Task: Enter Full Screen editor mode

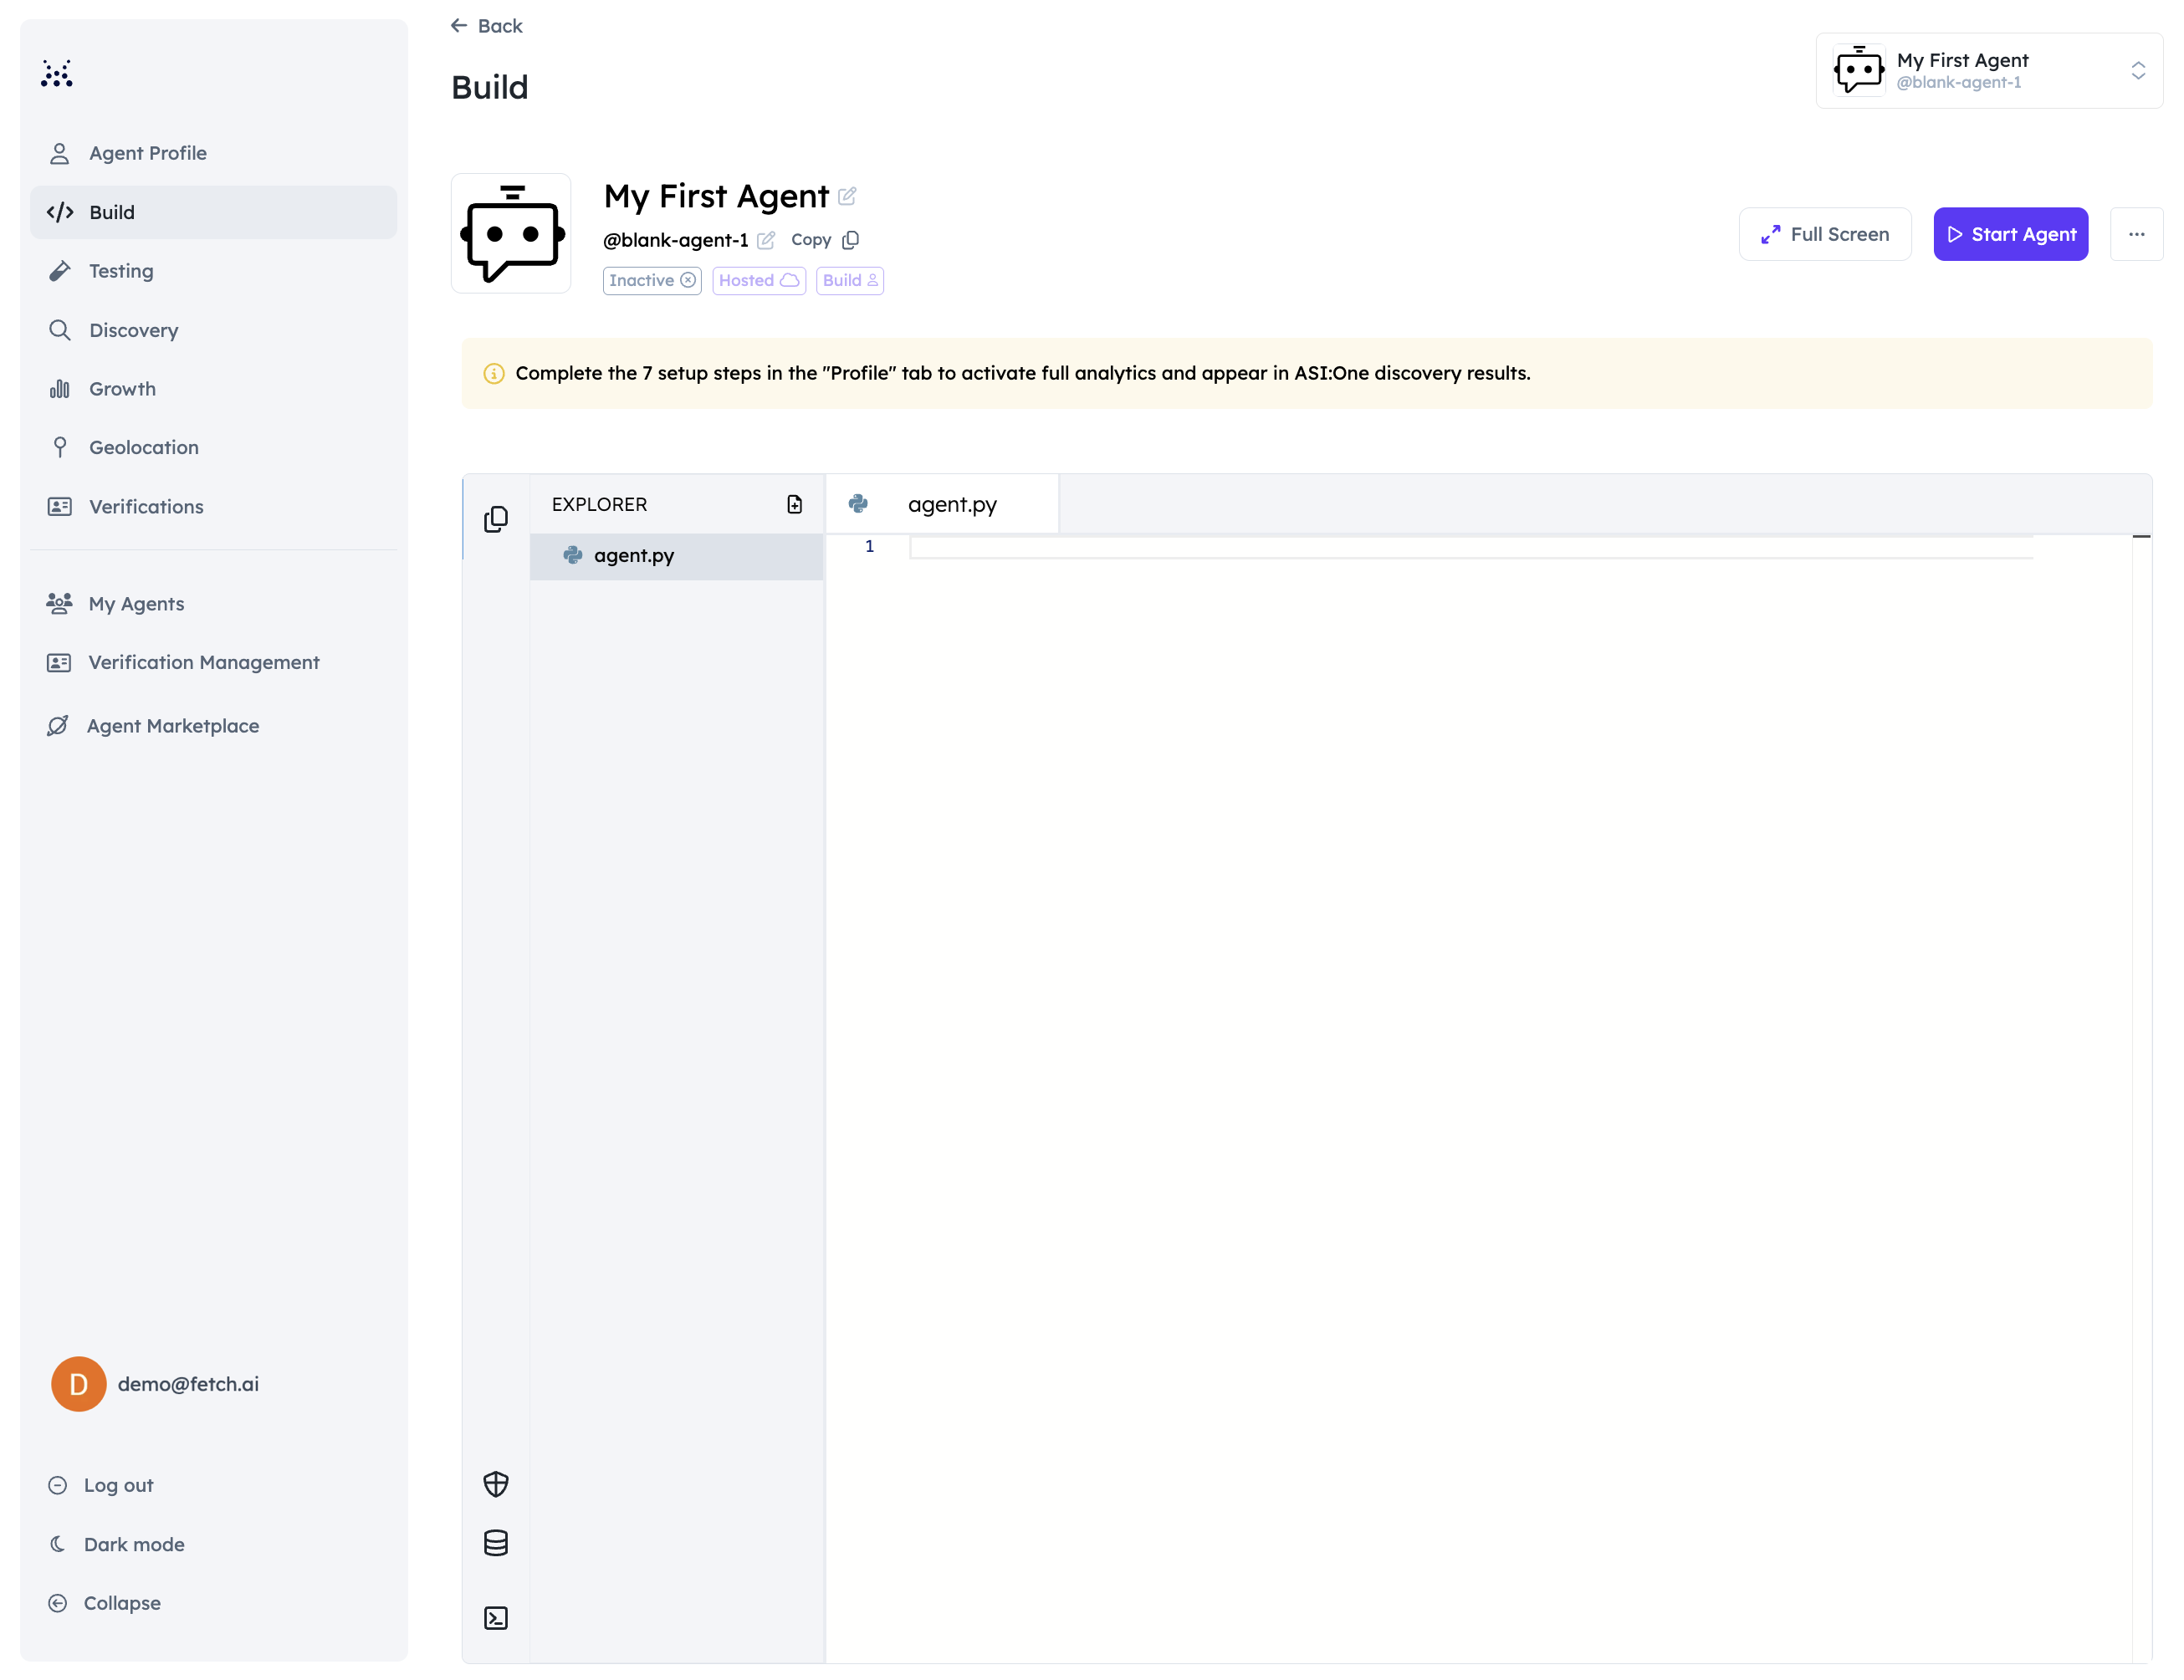Action: tap(1824, 234)
